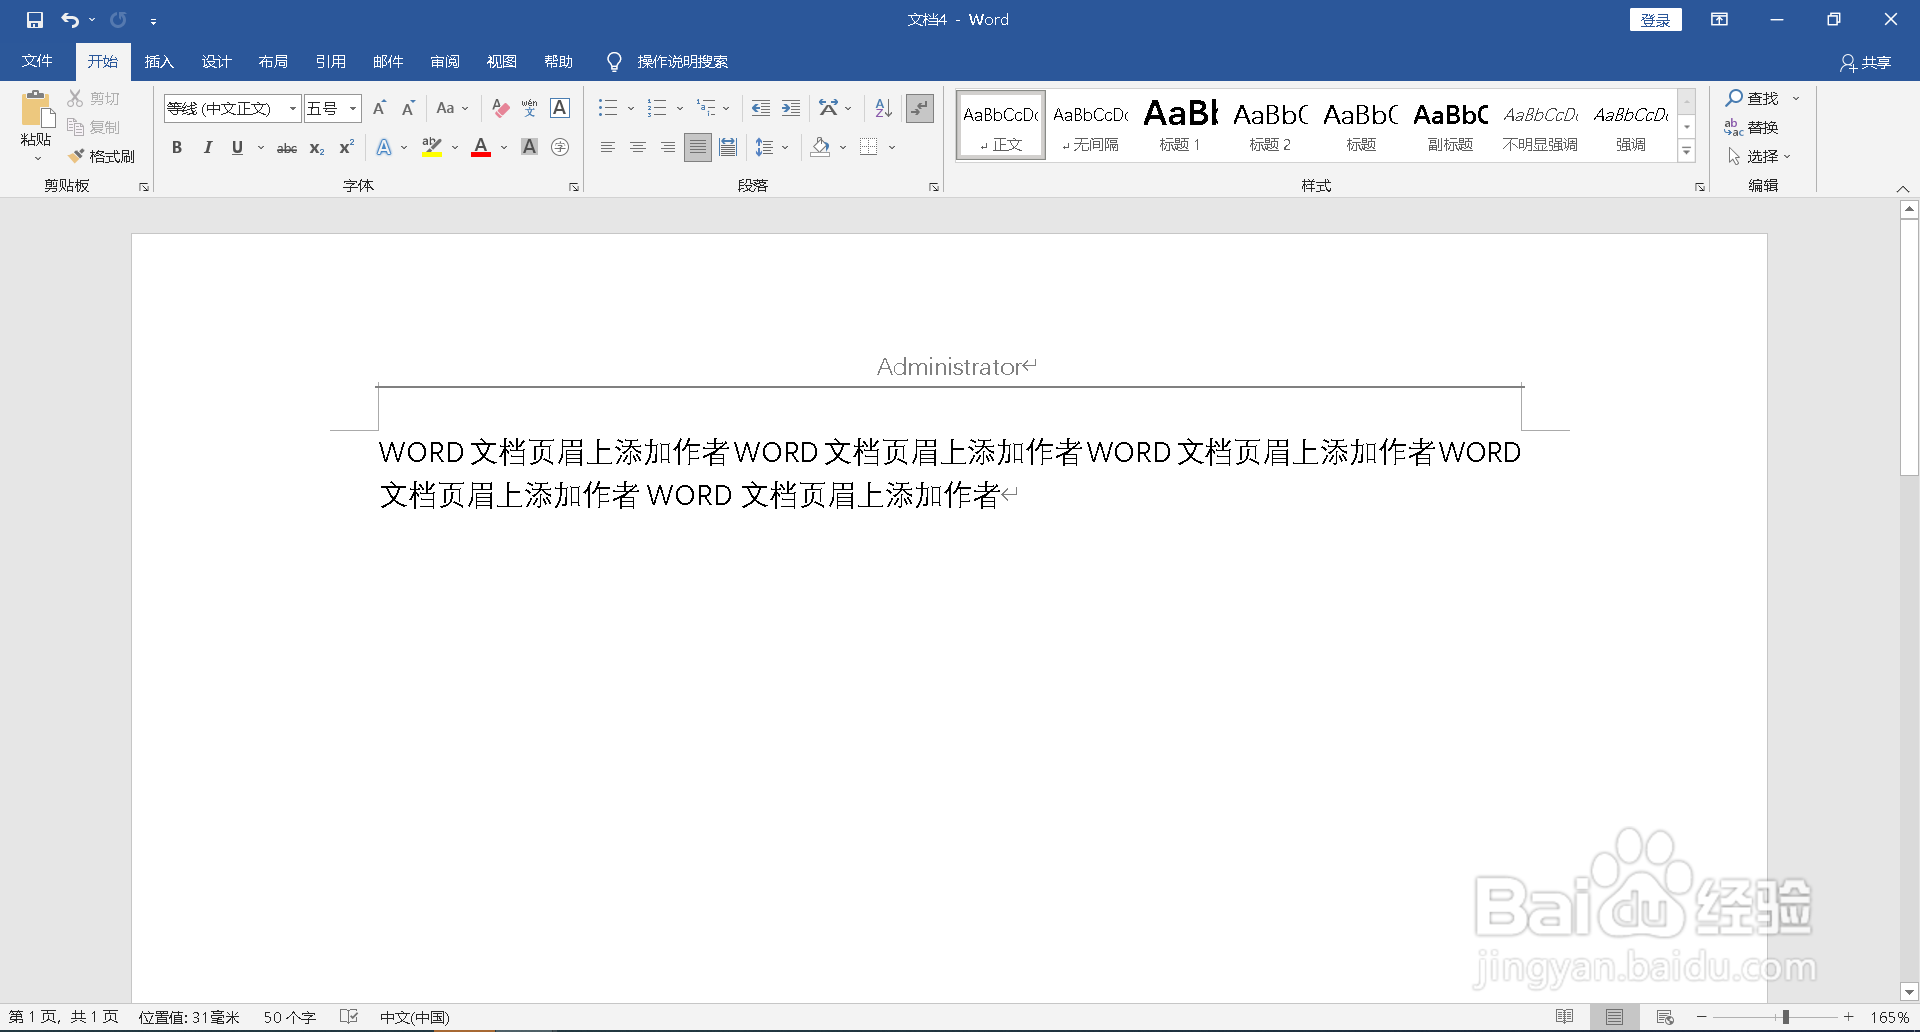This screenshot has height=1032, width=1920.
Task: Expand the styles gallery more arrow
Action: tap(1687, 152)
